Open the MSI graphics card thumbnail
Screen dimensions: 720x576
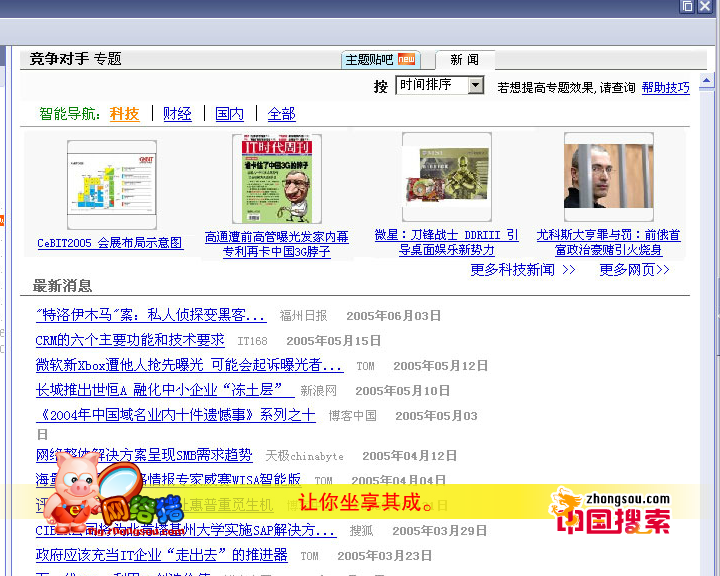coord(447,177)
